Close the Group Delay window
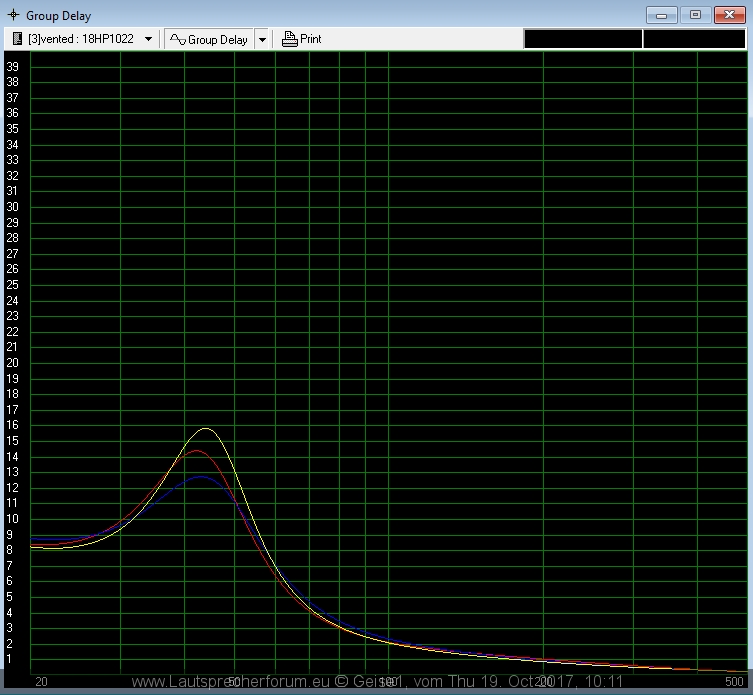Screen dimensions: 753x695 click(x=729, y=15)
